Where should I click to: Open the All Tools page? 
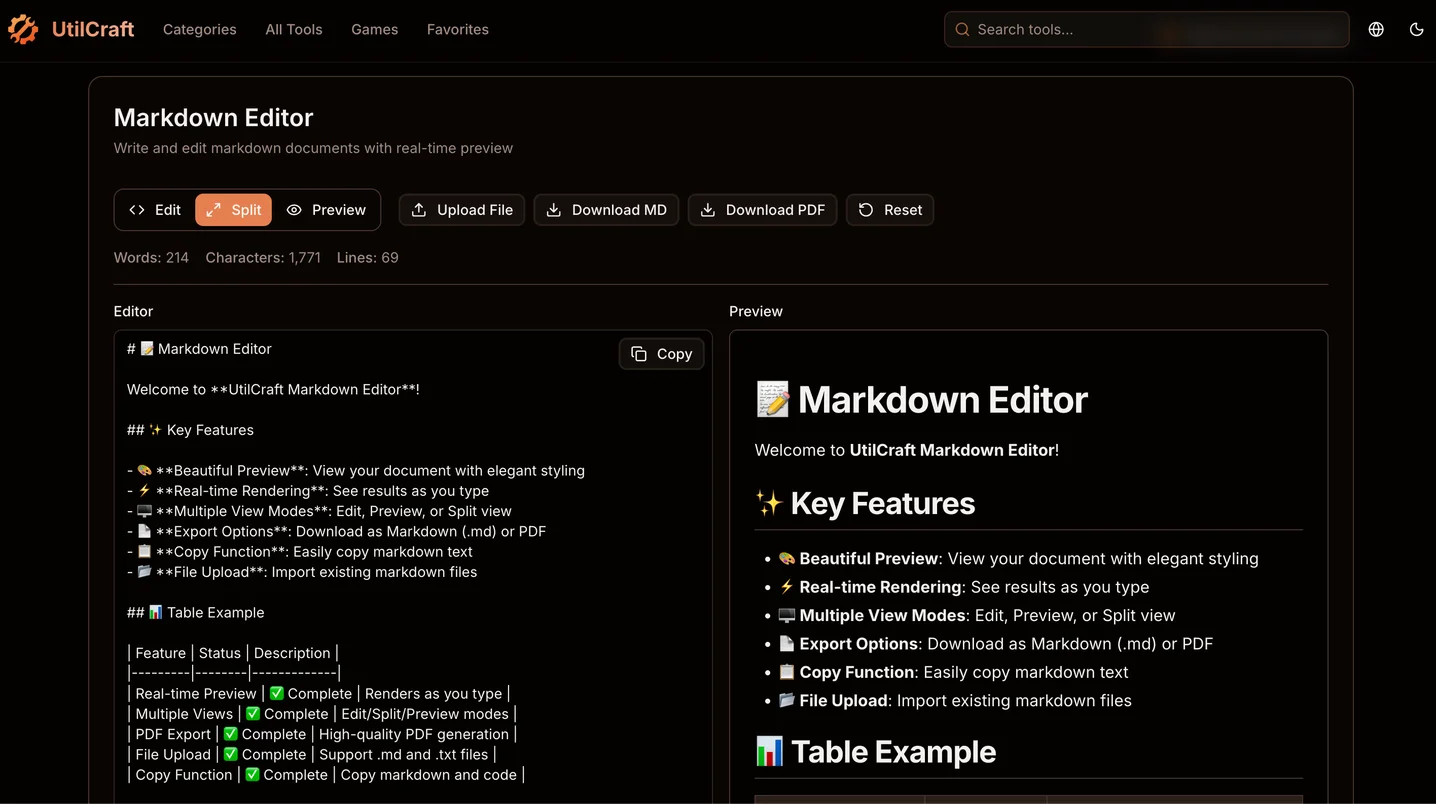[294, 30]
